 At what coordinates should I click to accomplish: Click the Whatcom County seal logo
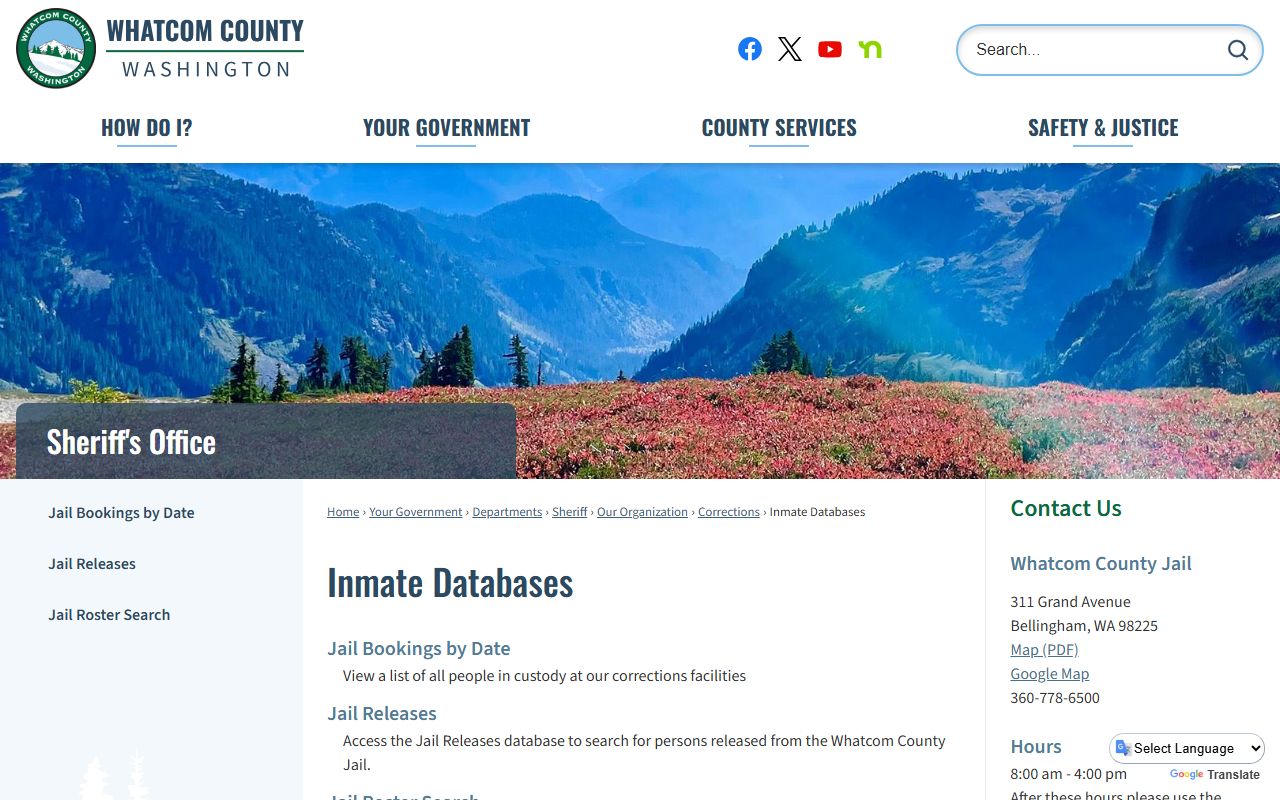[56, 48]
